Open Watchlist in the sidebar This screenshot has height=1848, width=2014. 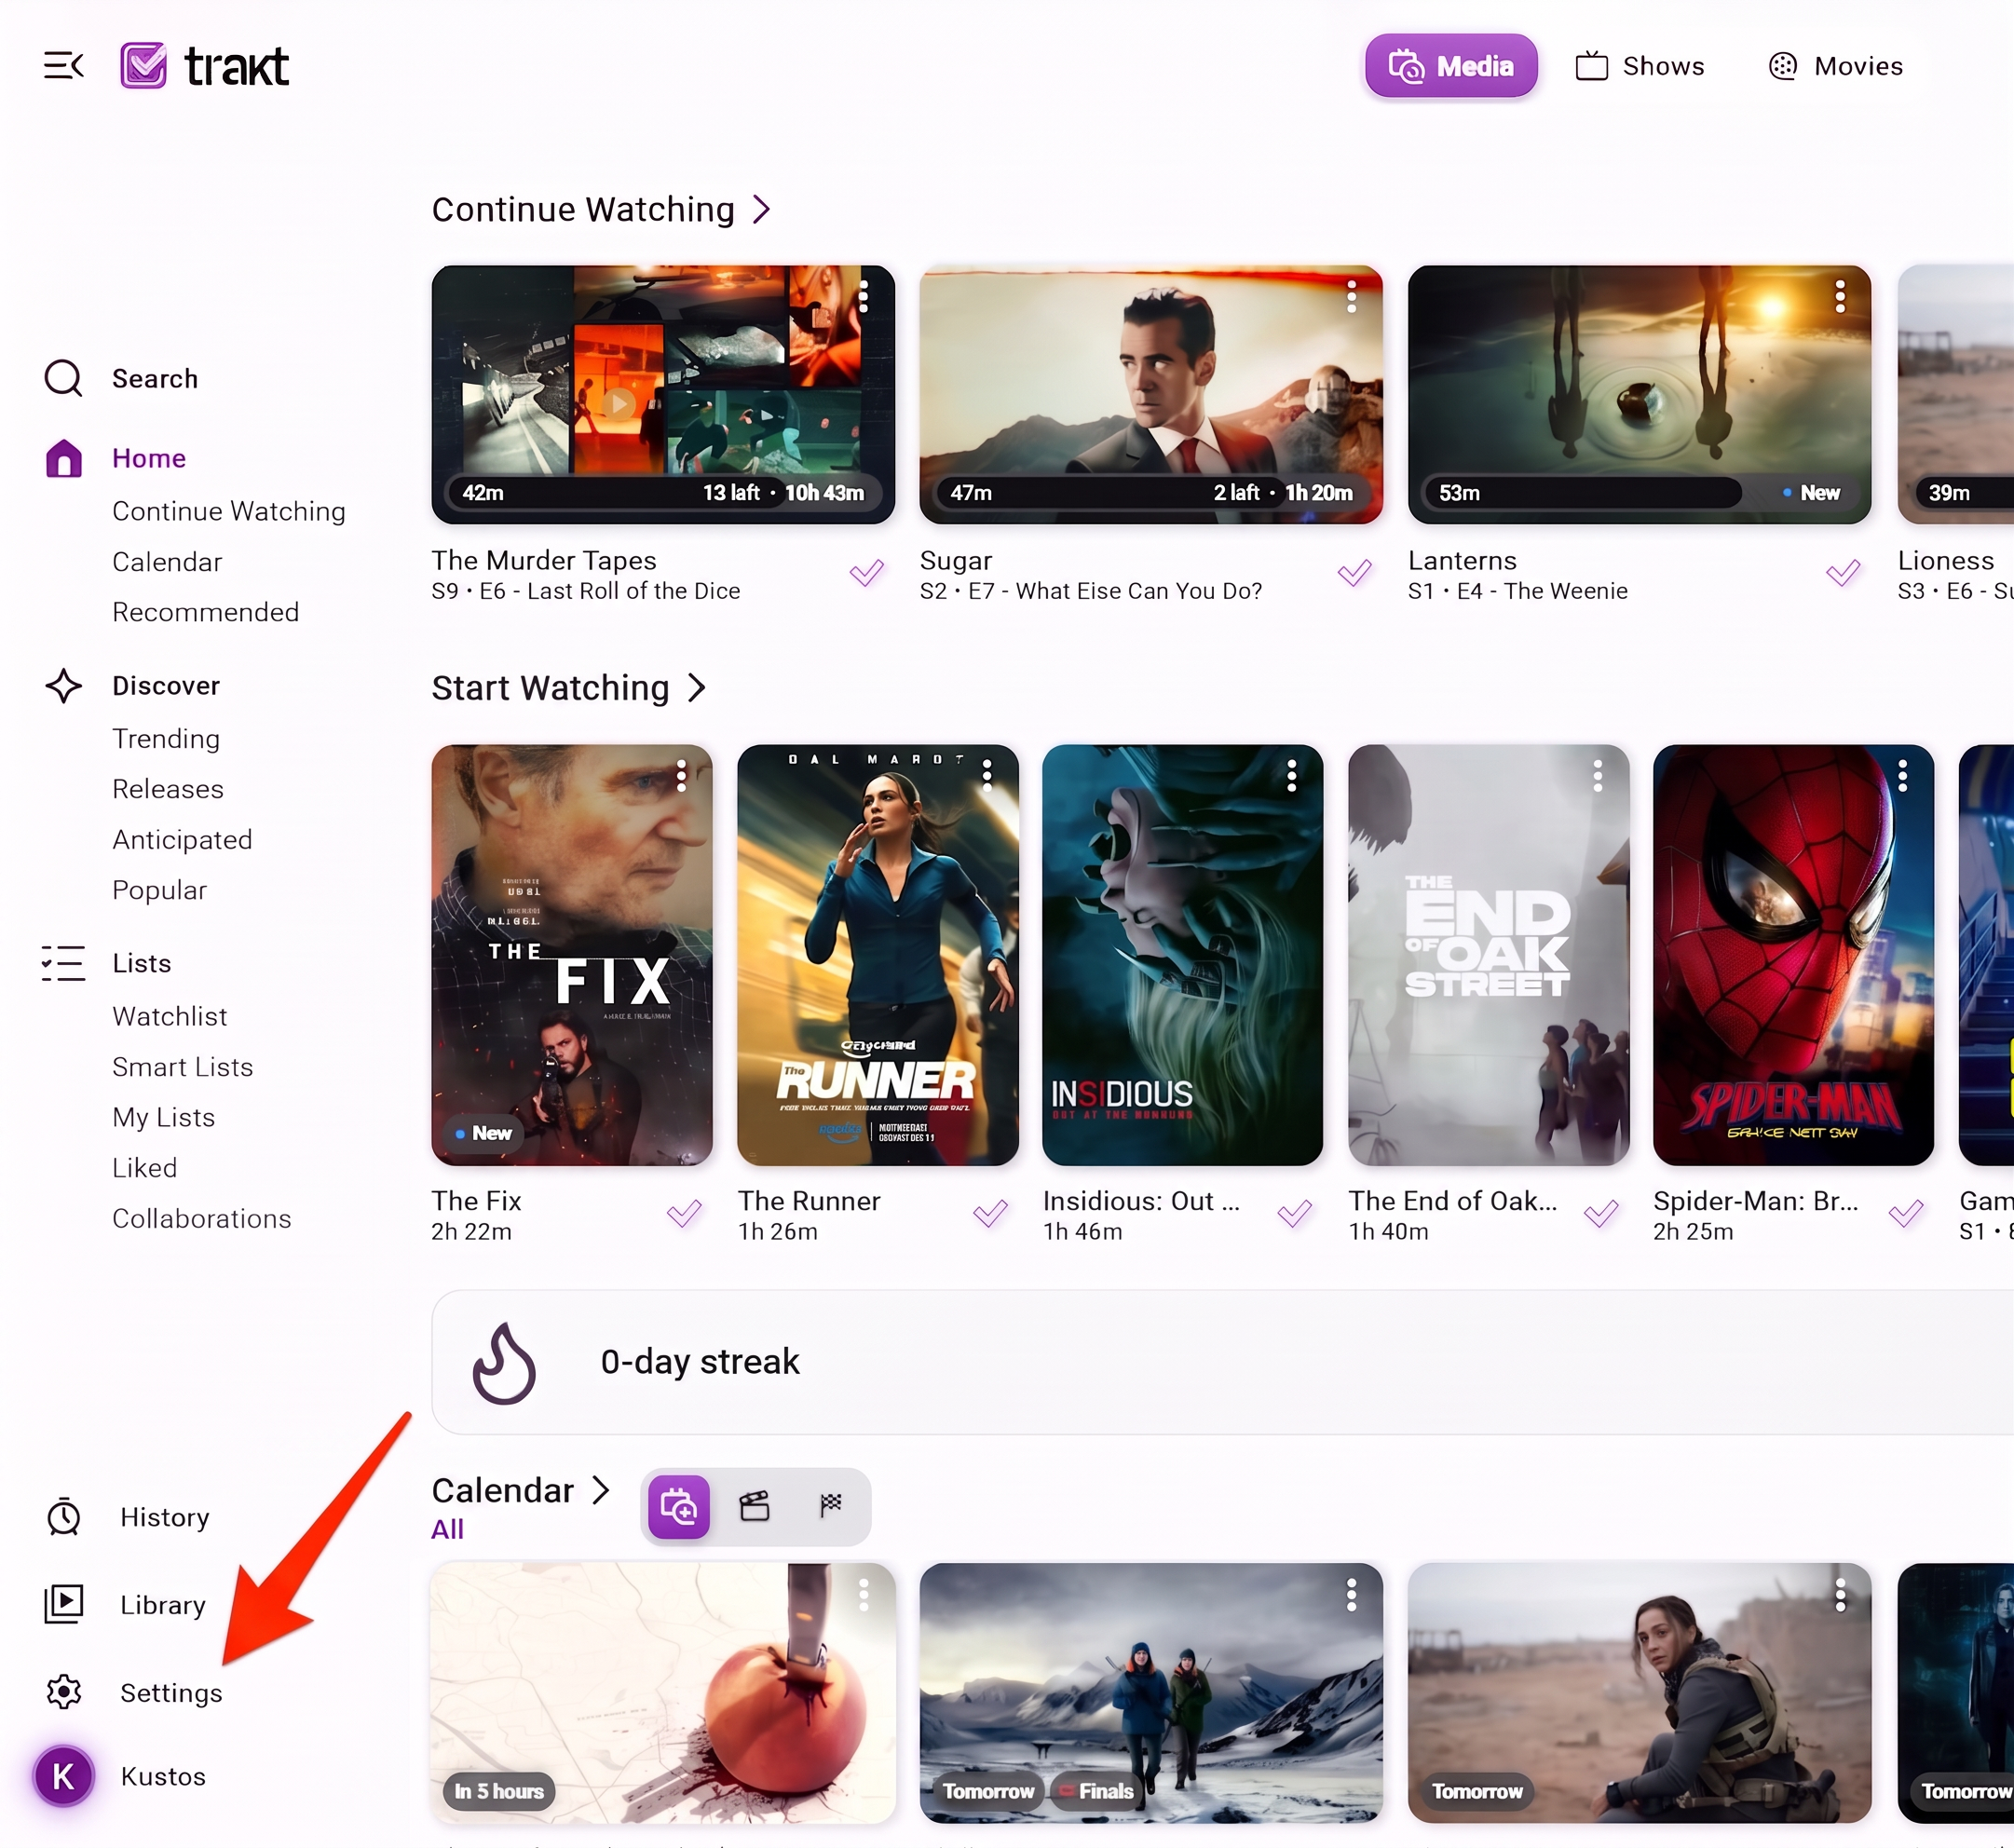click(x=170, y=1016)
